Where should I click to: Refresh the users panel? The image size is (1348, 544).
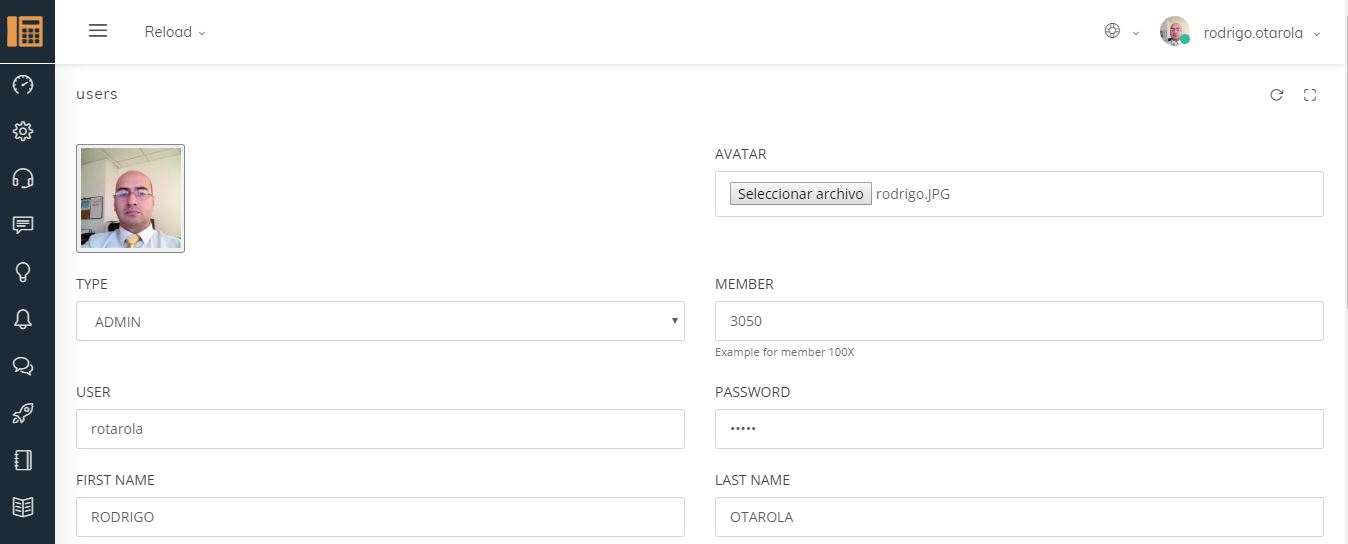pos(1276,95)
